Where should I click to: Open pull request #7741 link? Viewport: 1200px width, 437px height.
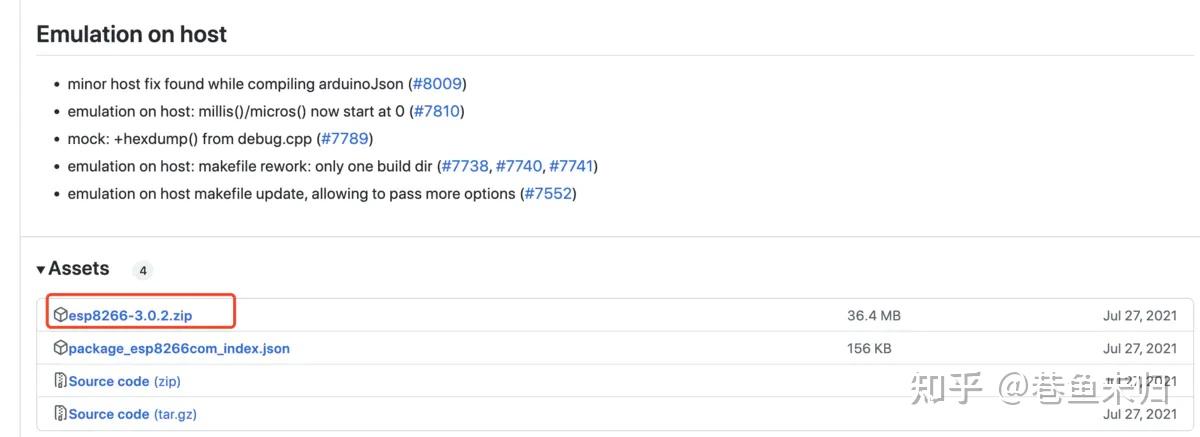coord(571,166)
